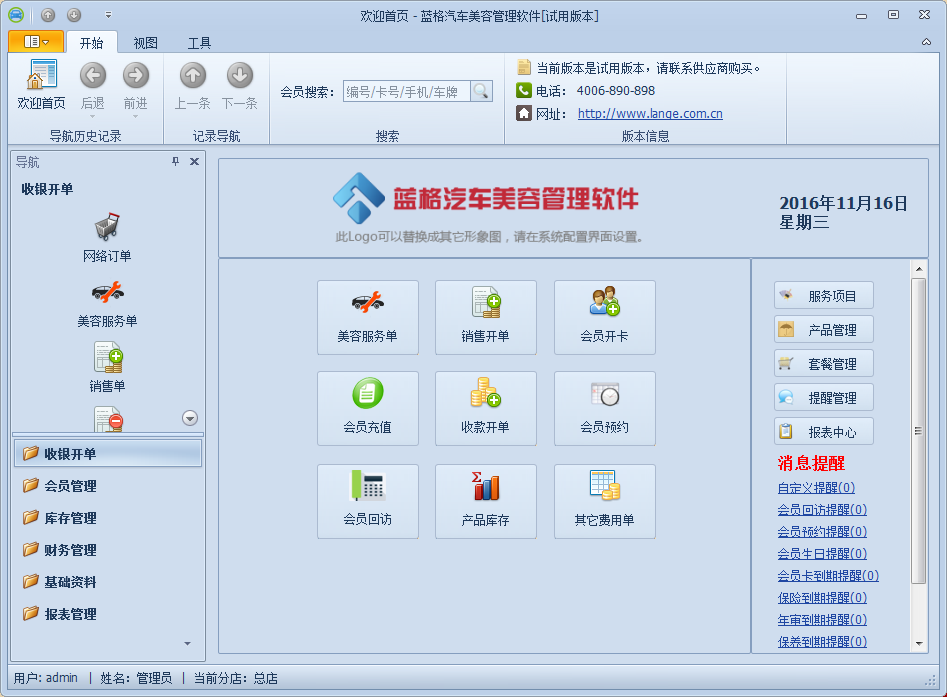
Task: Open navigation pane options arrow at bottom
Action: (x=187, y=644)
